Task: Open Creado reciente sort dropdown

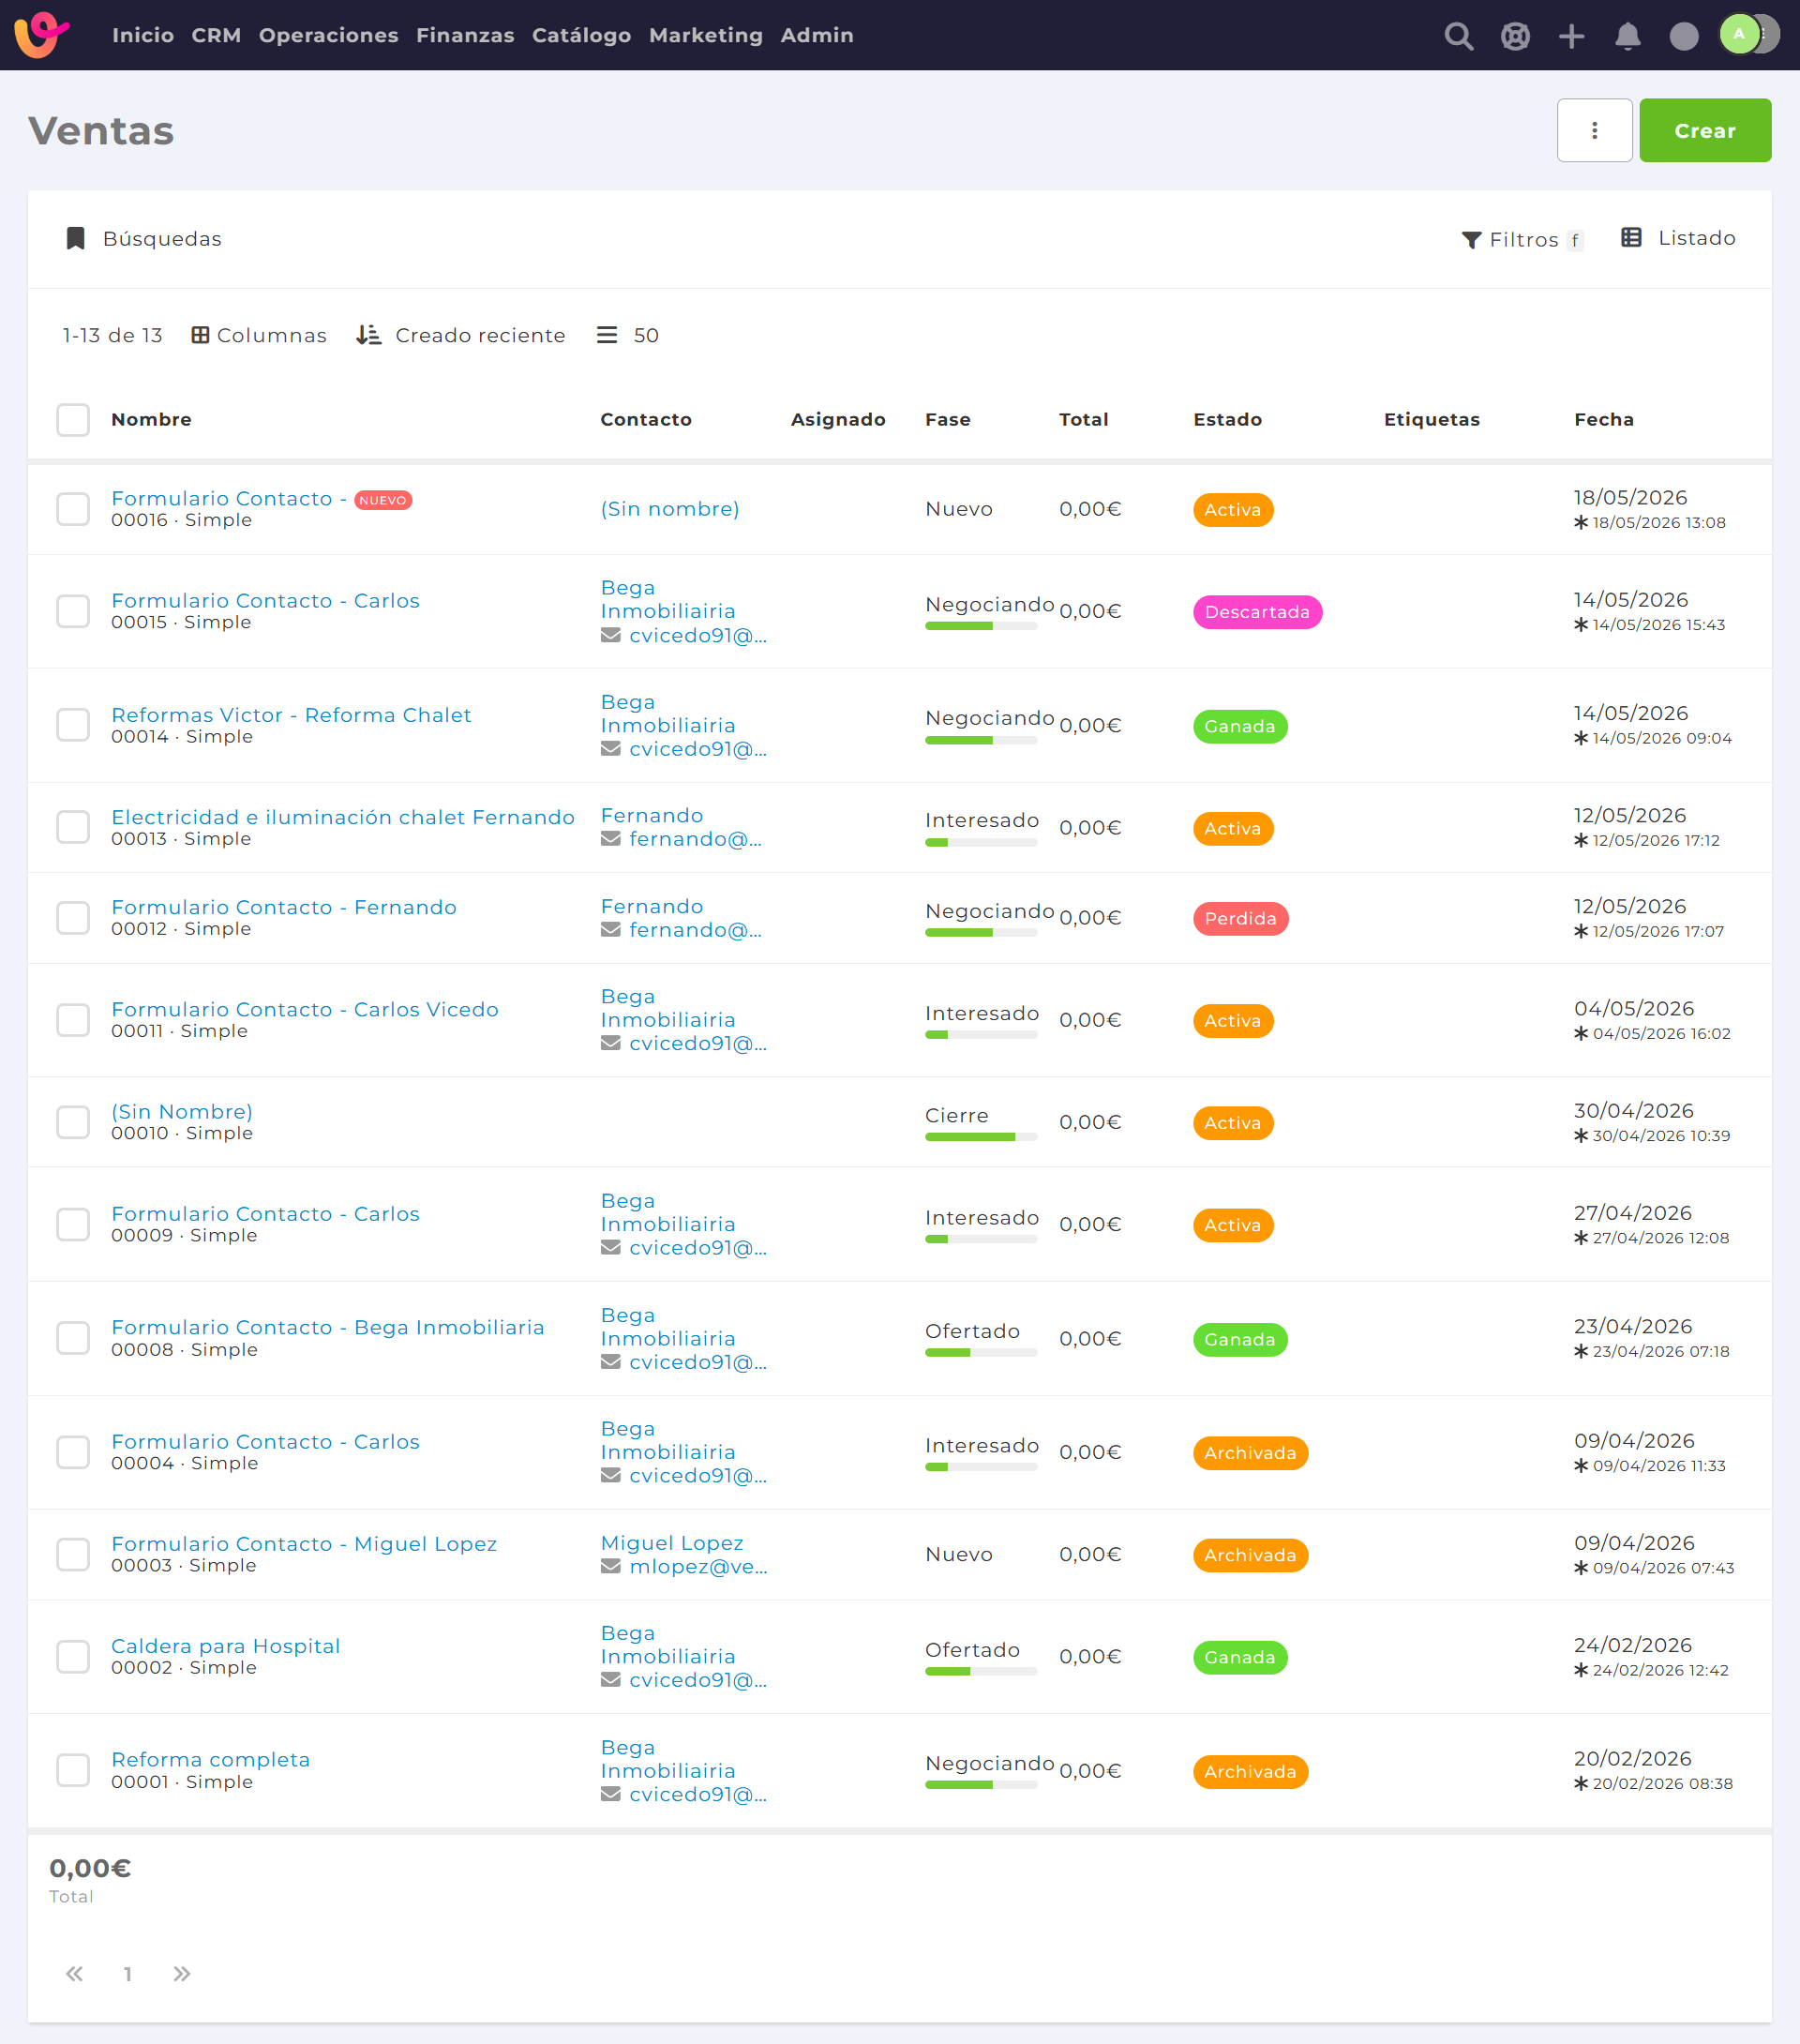Action: (461, 335)
